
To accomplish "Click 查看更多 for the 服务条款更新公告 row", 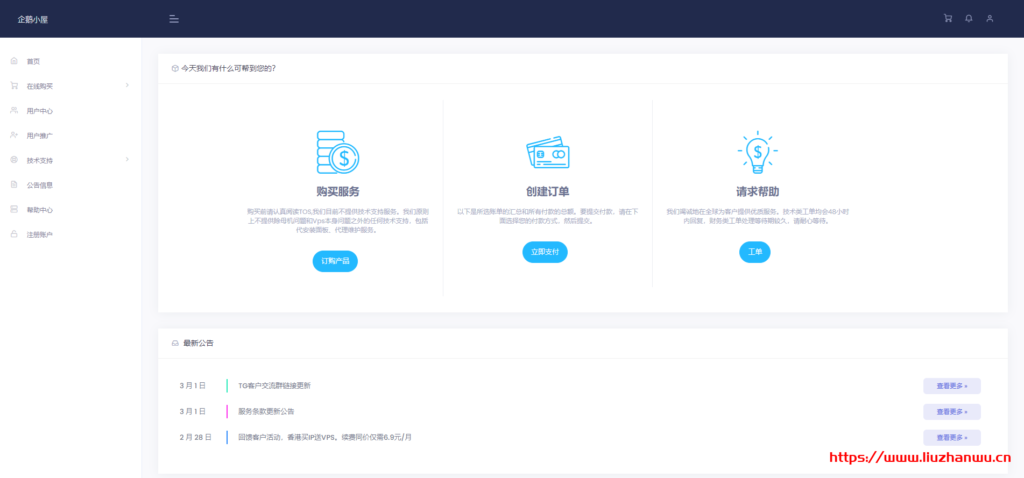I will coord(951,411).
